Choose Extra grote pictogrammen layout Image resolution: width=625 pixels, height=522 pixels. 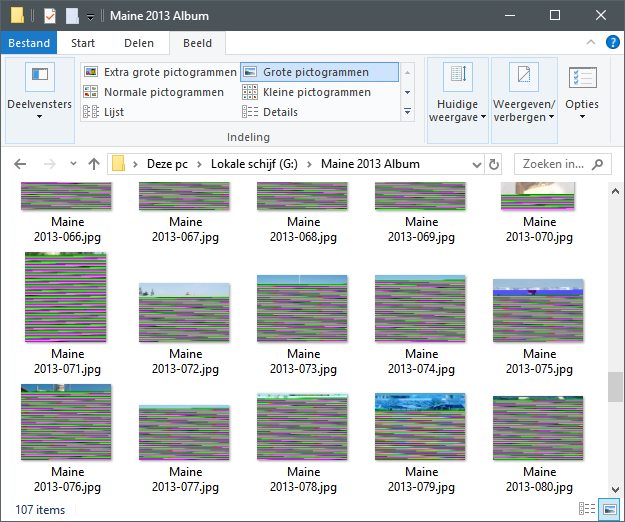(160, 72)
